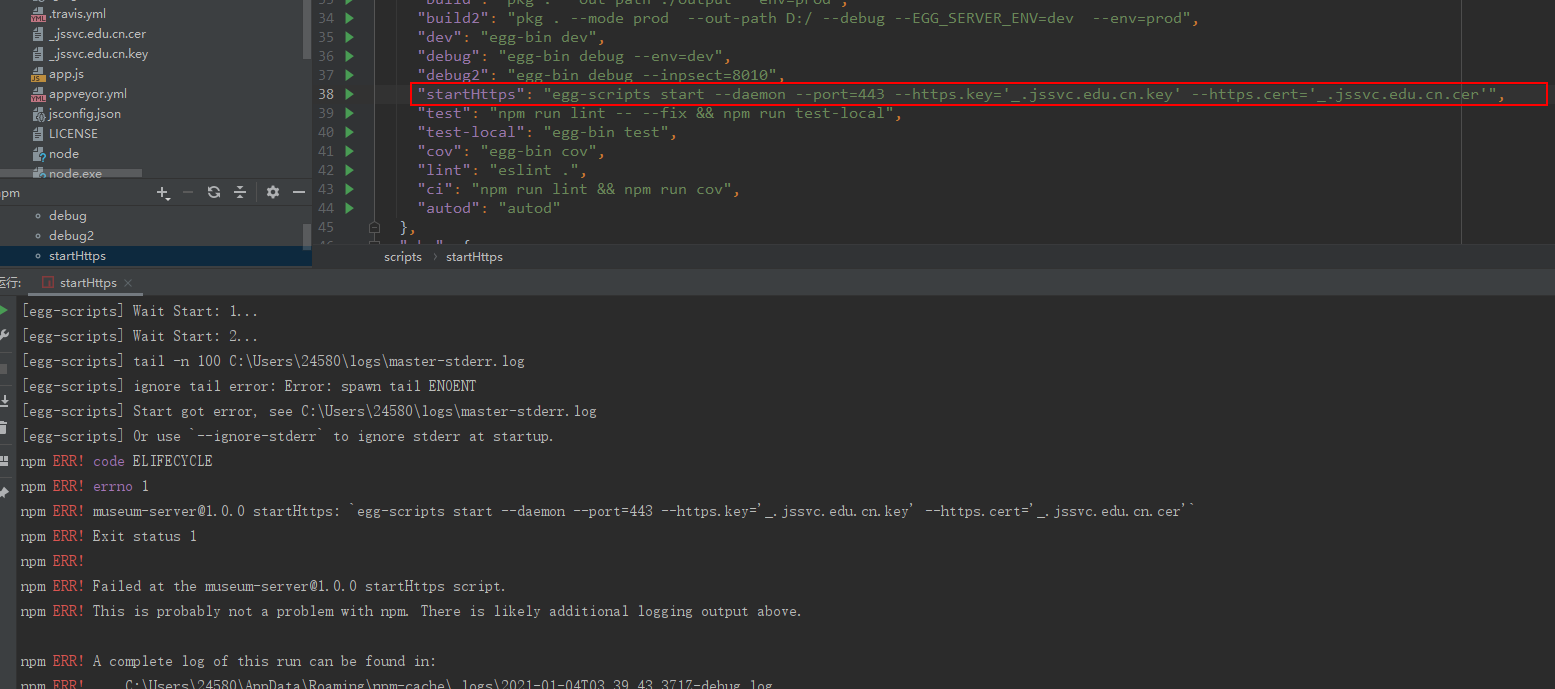Screen dimensions: 1555x689
Task: Click "egg-bin dev" value in editor
Action: click(537, 37)
